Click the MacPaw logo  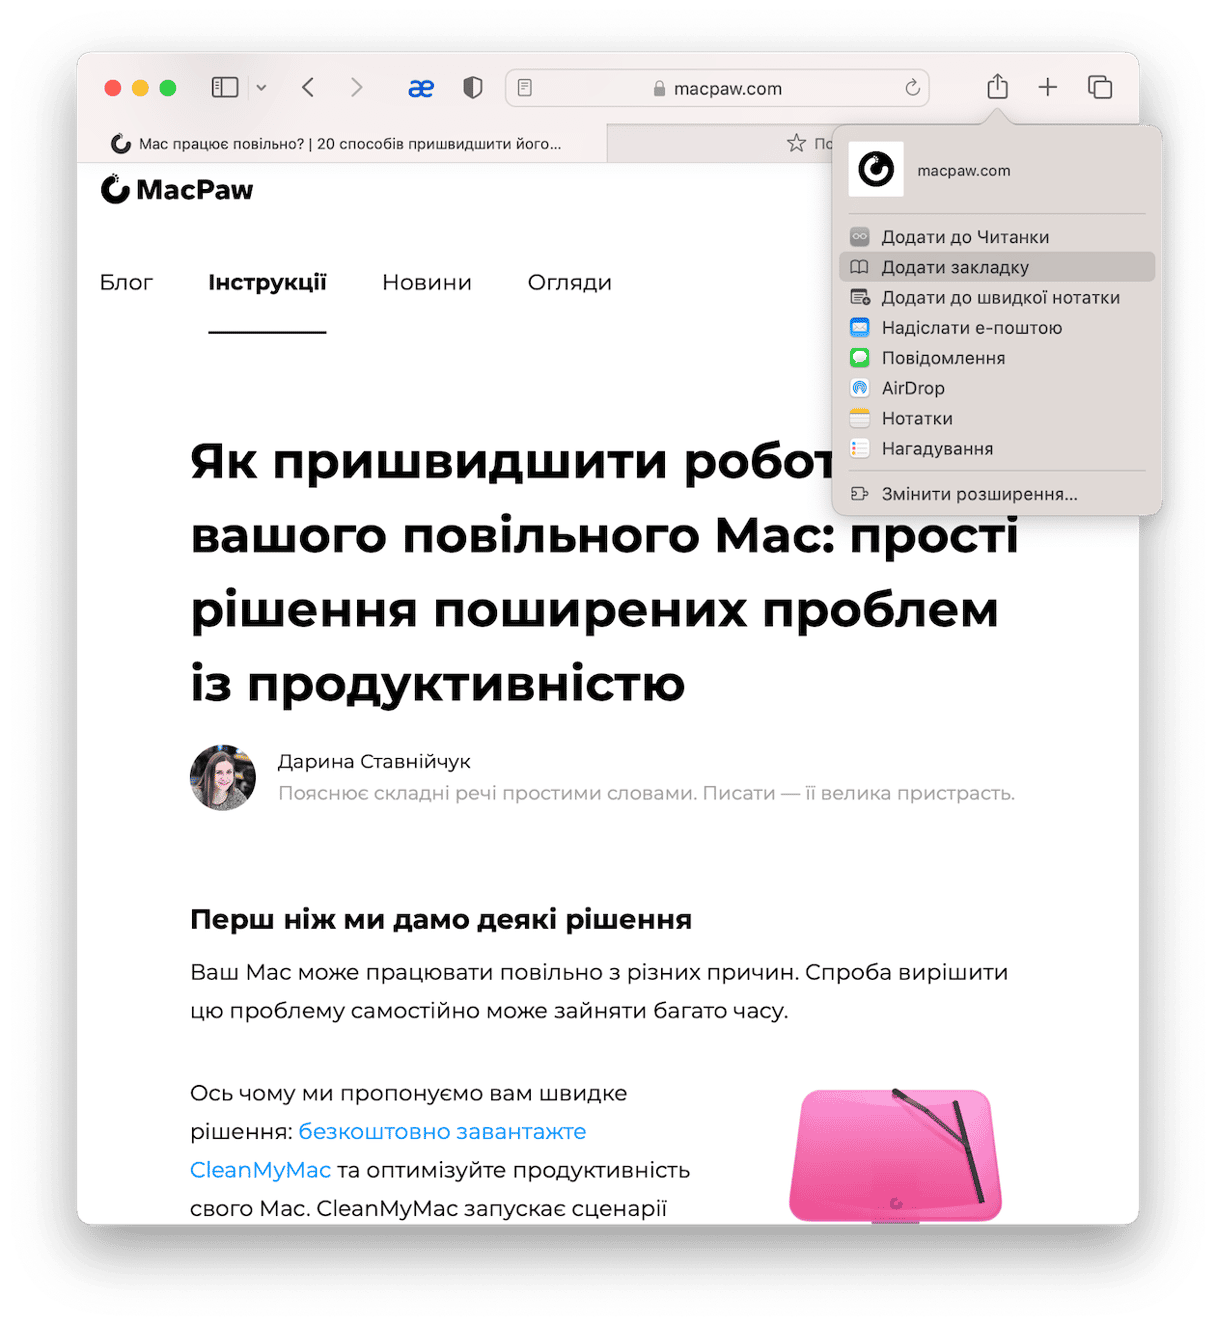click(177, 189)
